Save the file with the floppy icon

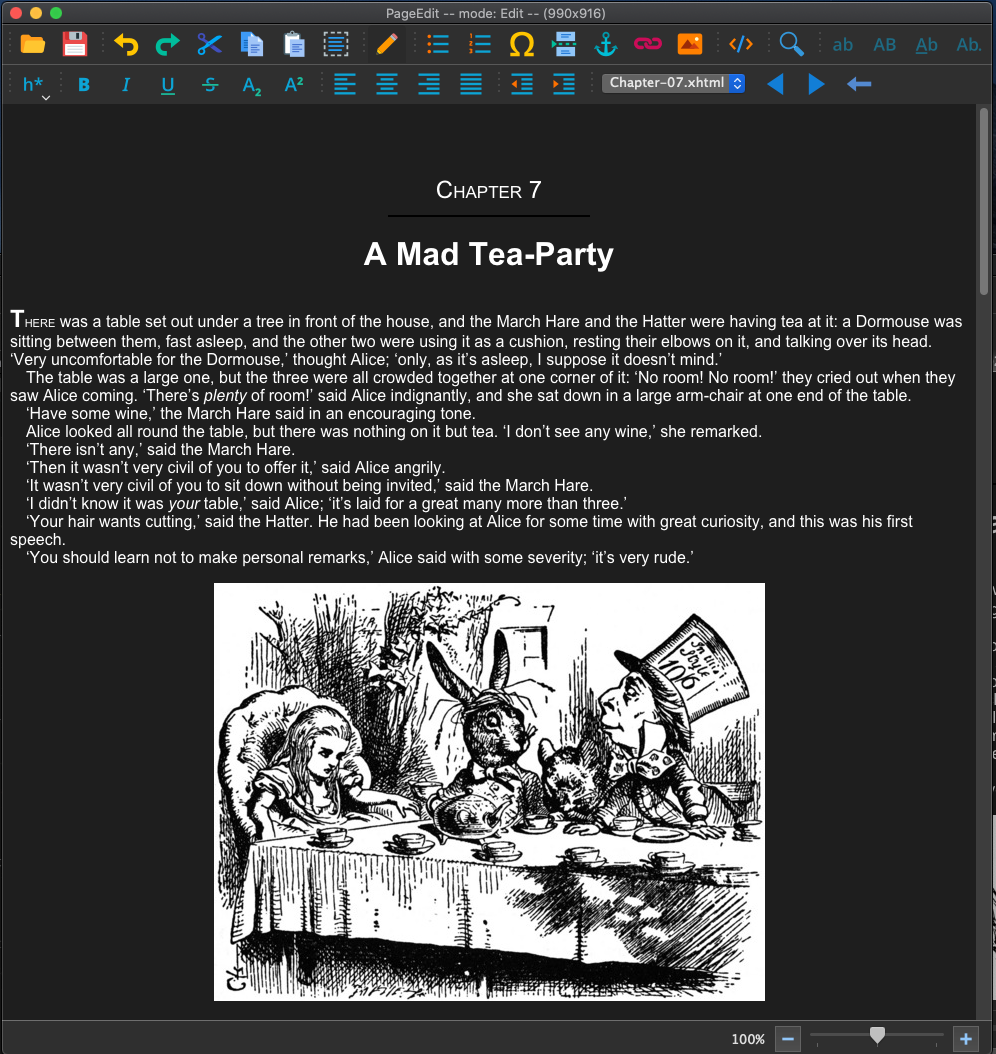click(75, 44)
